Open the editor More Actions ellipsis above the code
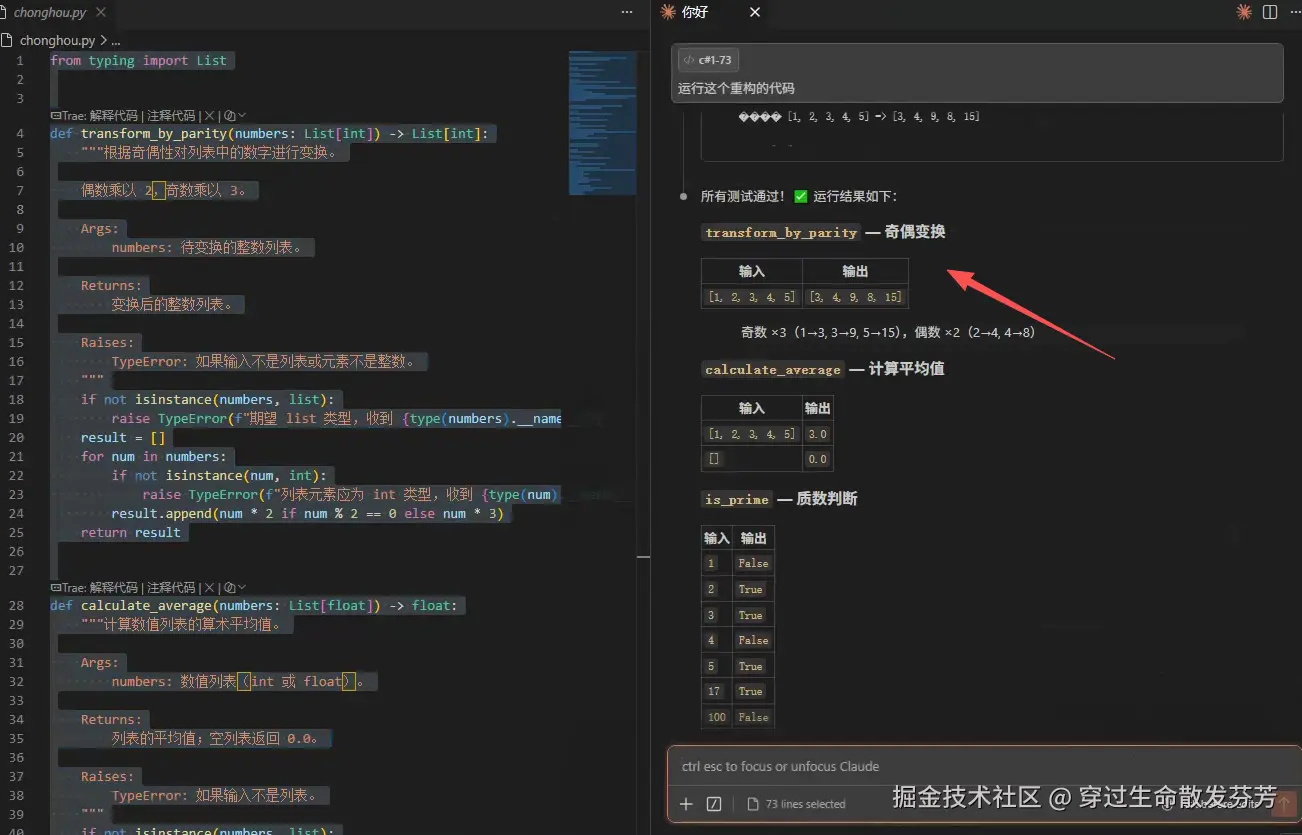This screenshot has width=1302, height=835. click(627, 12)
